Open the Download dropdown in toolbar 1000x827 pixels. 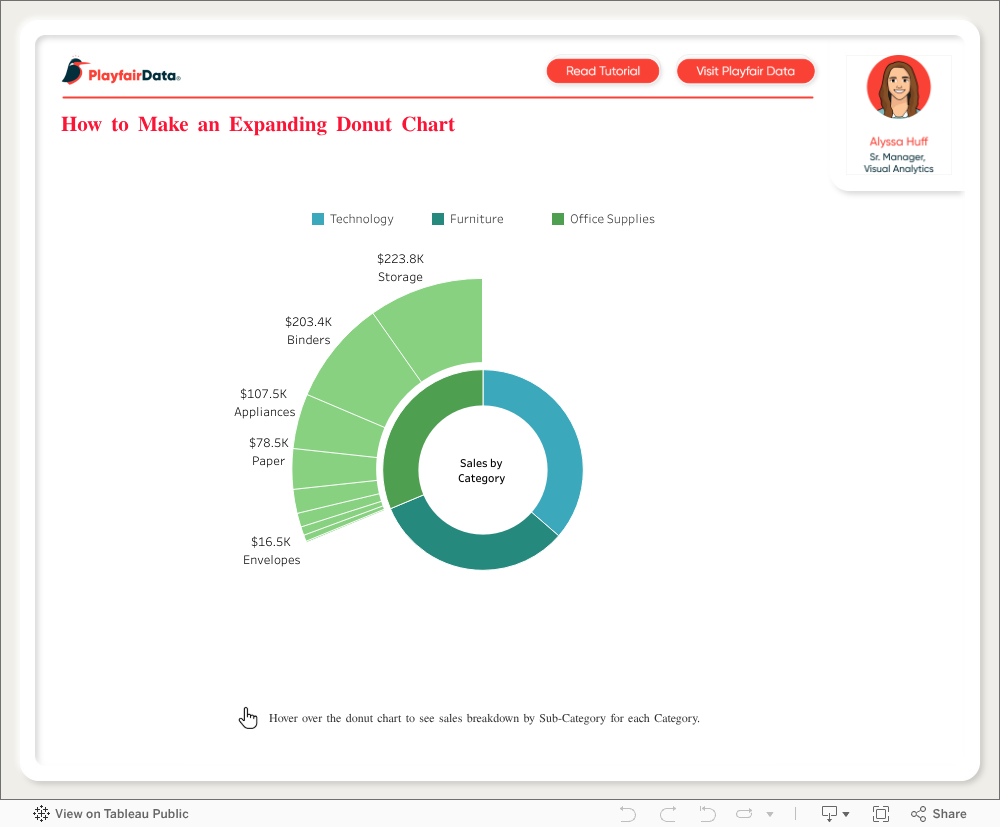coord(835,814)
